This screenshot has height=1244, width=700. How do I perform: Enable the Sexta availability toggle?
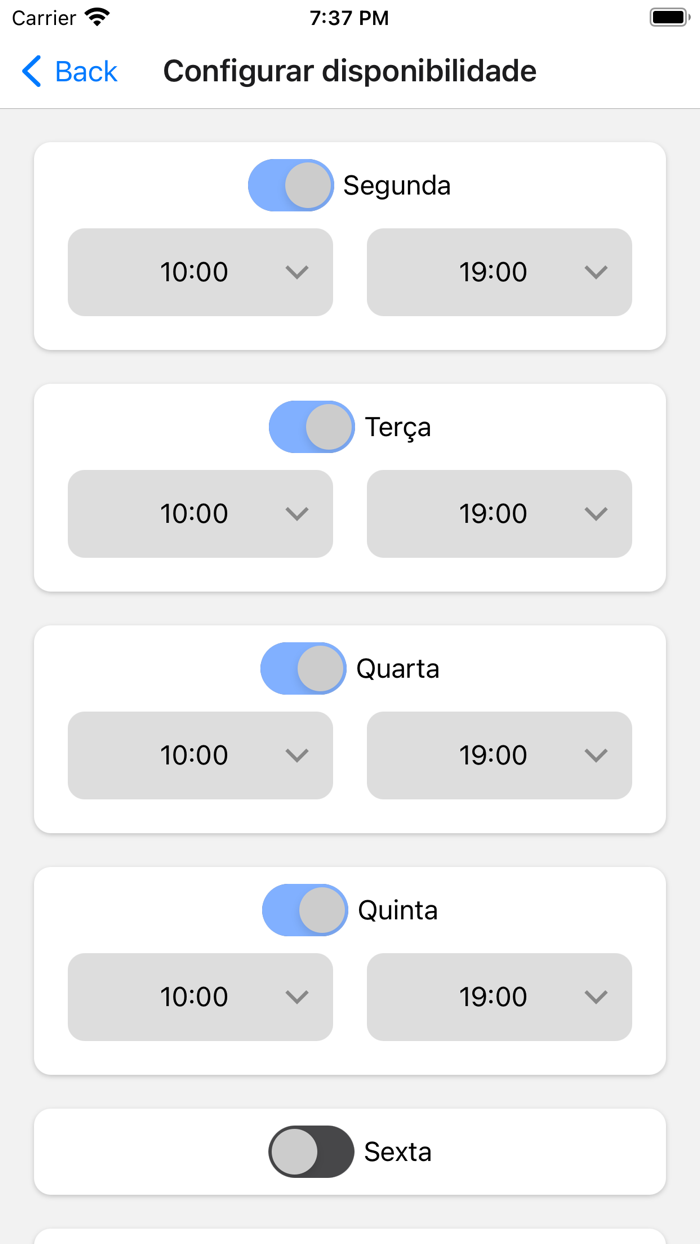pyautogui.click(x=311, y=1152)
